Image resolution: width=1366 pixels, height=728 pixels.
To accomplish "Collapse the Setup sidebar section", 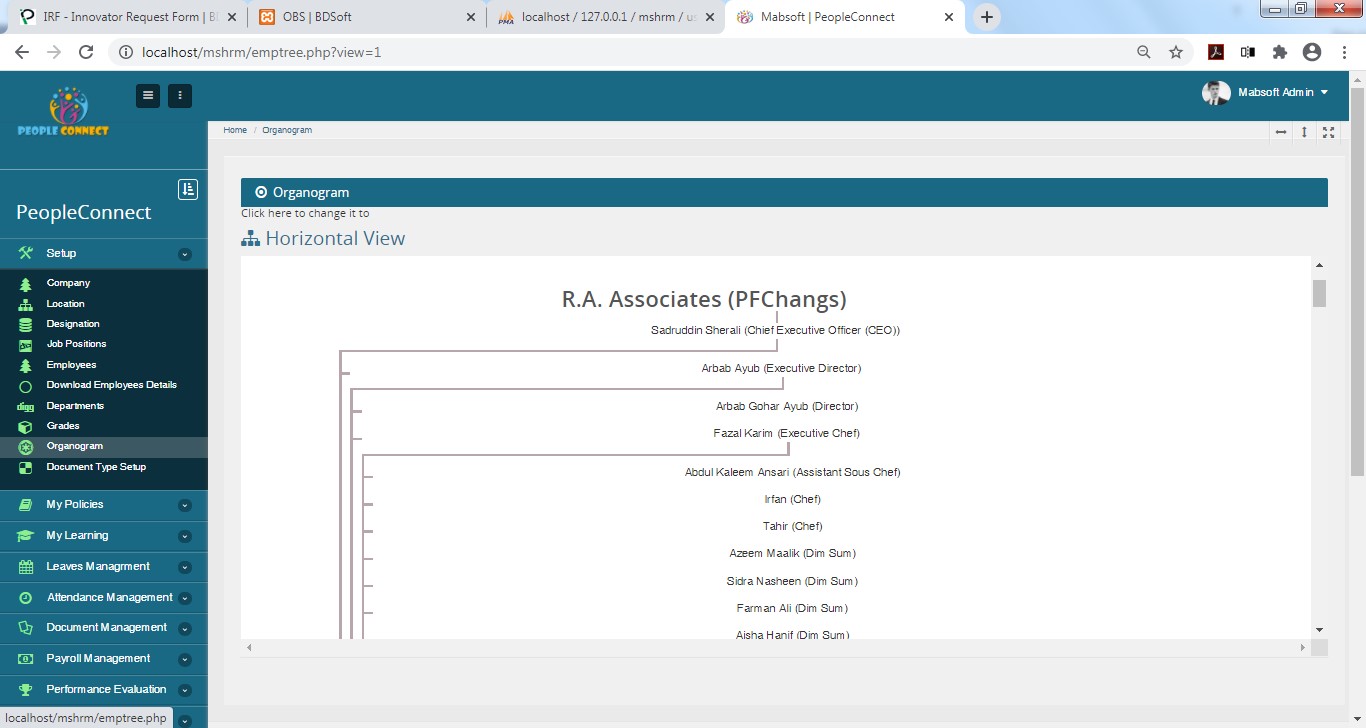I will tap(184, 254).
